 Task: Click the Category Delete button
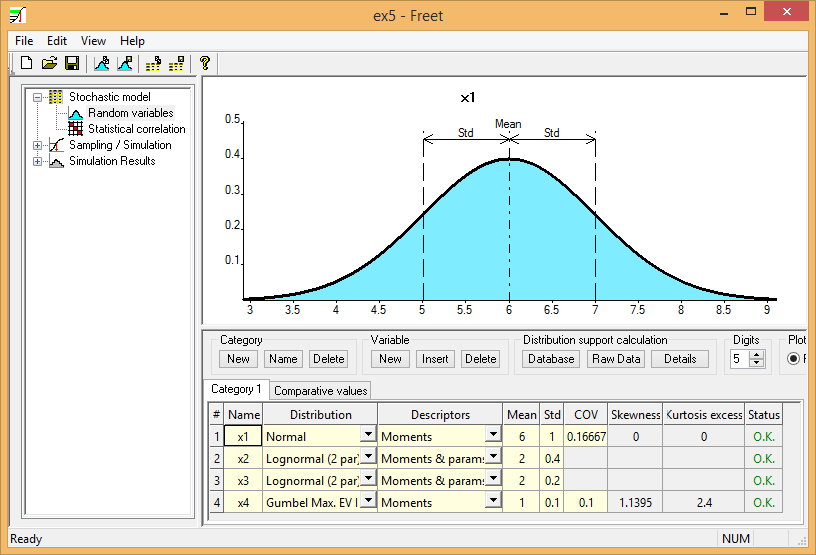pyautogui.click(x=328, y=359)
